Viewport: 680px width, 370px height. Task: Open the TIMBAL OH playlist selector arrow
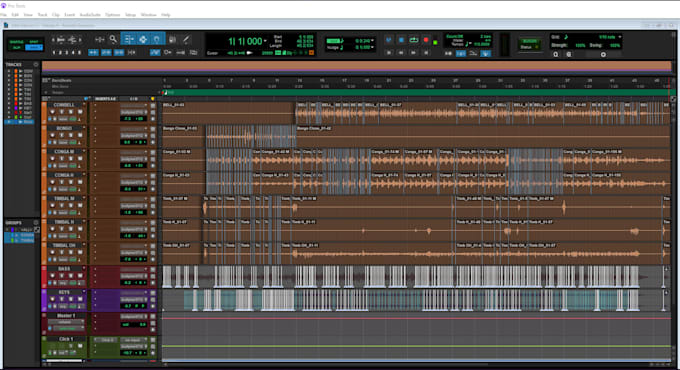click(x=84, y=245)
